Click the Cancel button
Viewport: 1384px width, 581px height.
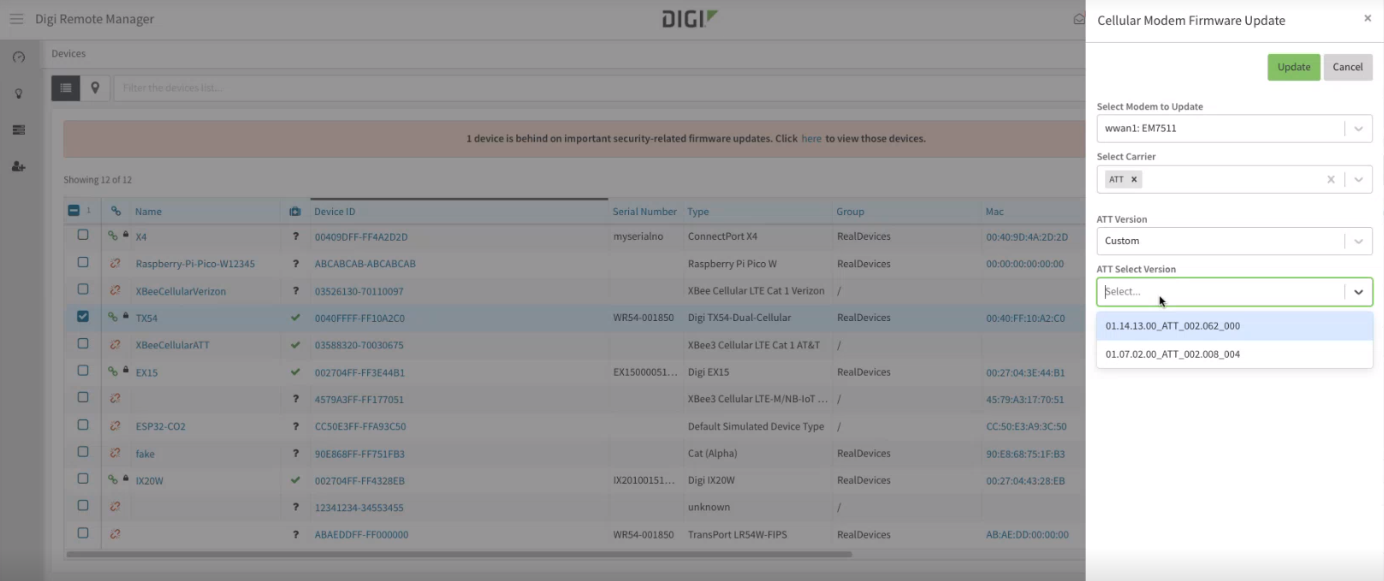pyautogui.click(x=1348, y=67)
